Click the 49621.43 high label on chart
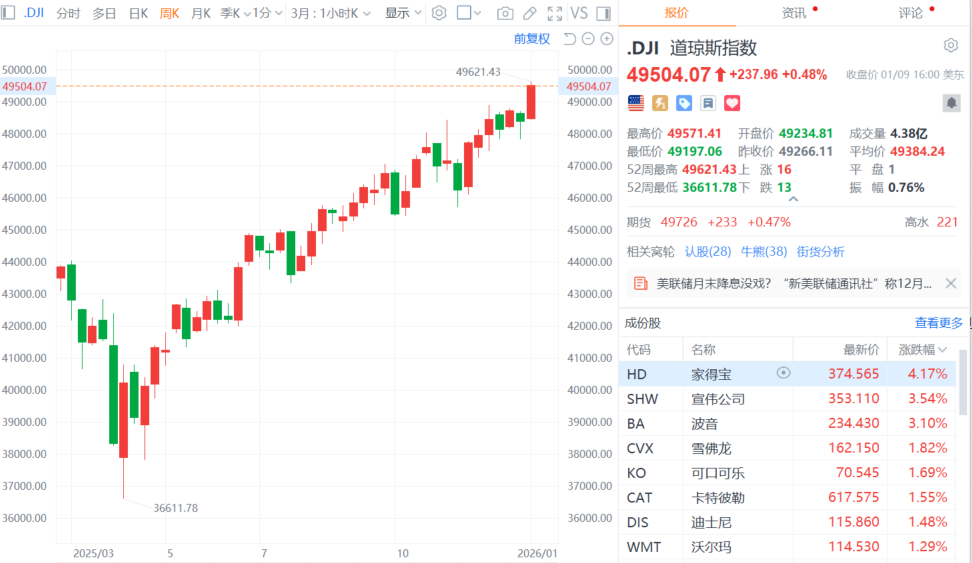972x563 pixels. pyautogui.click(x=478, y=72)
